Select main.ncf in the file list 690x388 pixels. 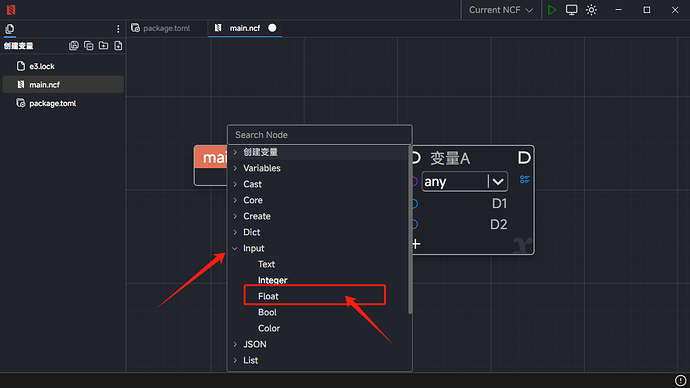tap(63, 84)
